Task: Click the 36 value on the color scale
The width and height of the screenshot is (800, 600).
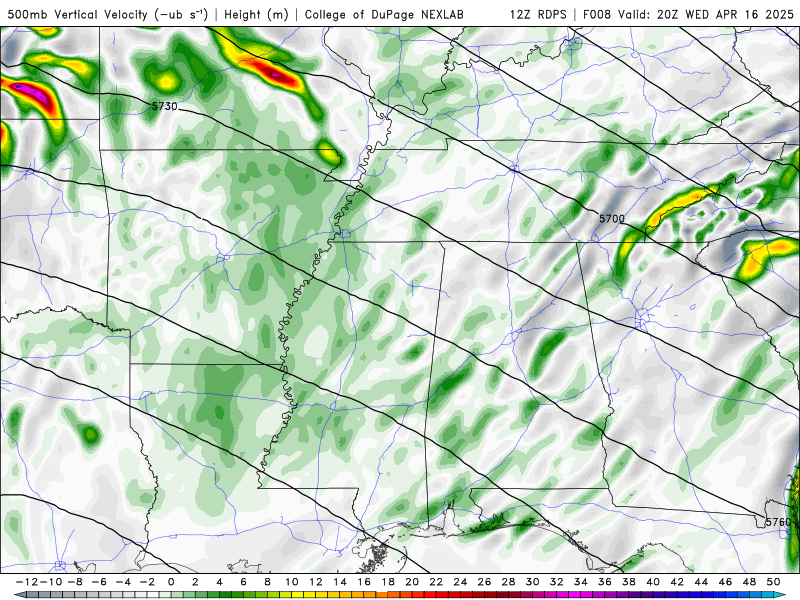Action: [605, 582]
